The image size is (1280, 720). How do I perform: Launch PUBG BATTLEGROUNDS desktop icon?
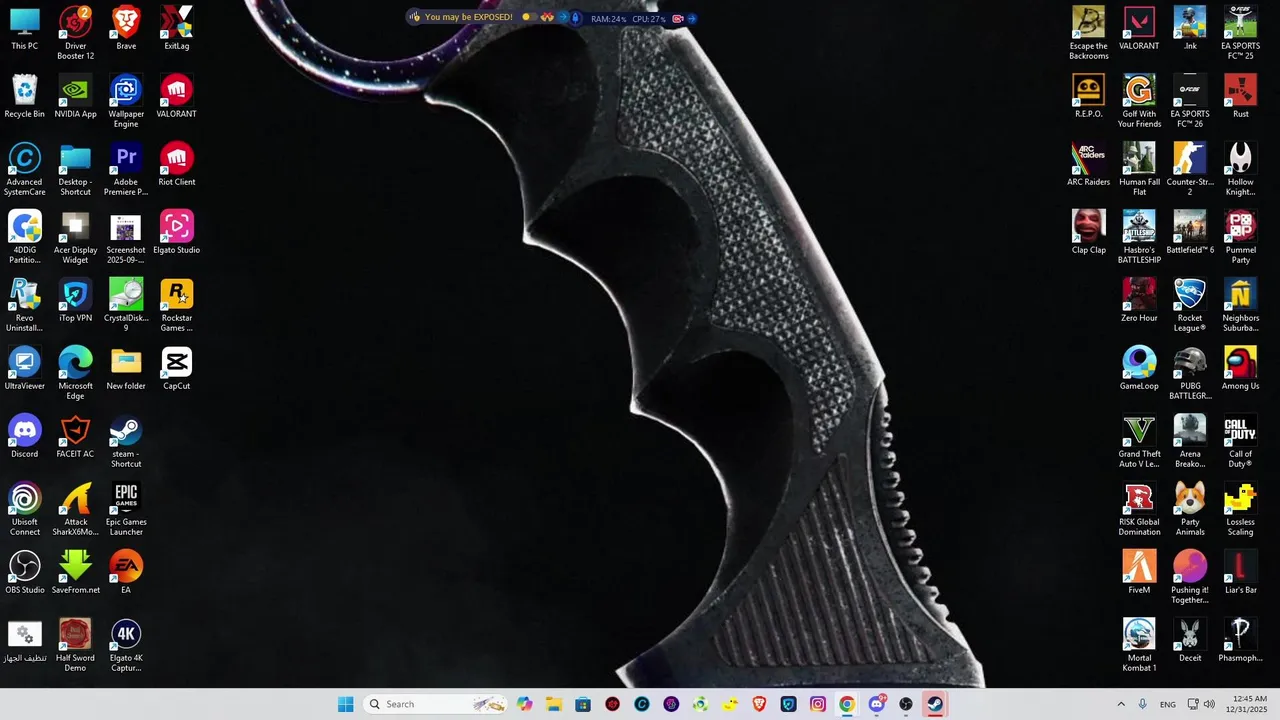click(x=1190, y=373)
